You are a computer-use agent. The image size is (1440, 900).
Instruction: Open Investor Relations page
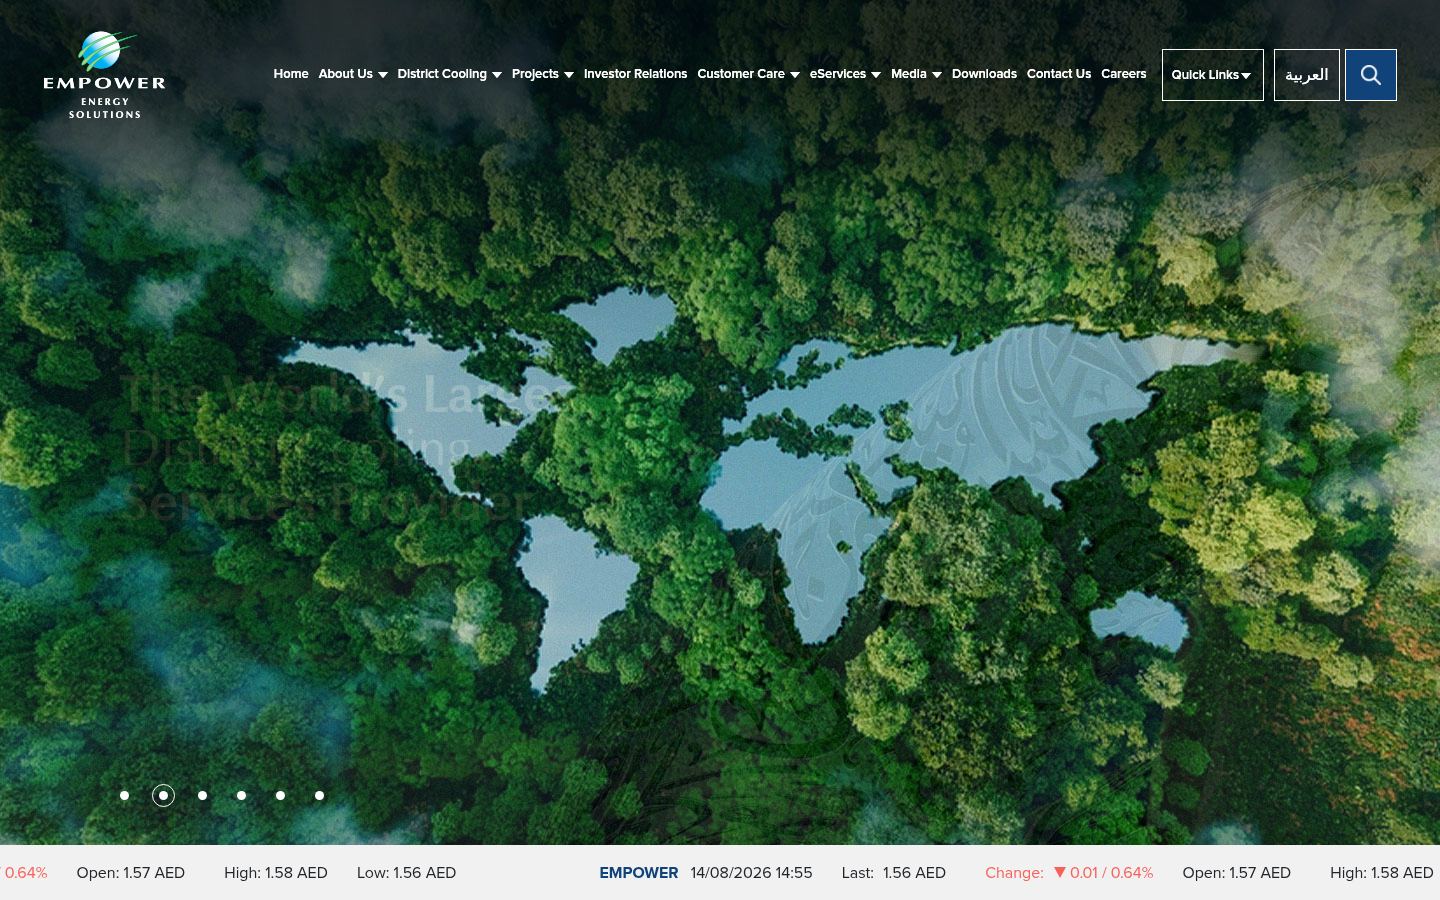pyautogui.click(x=635, y=74)
